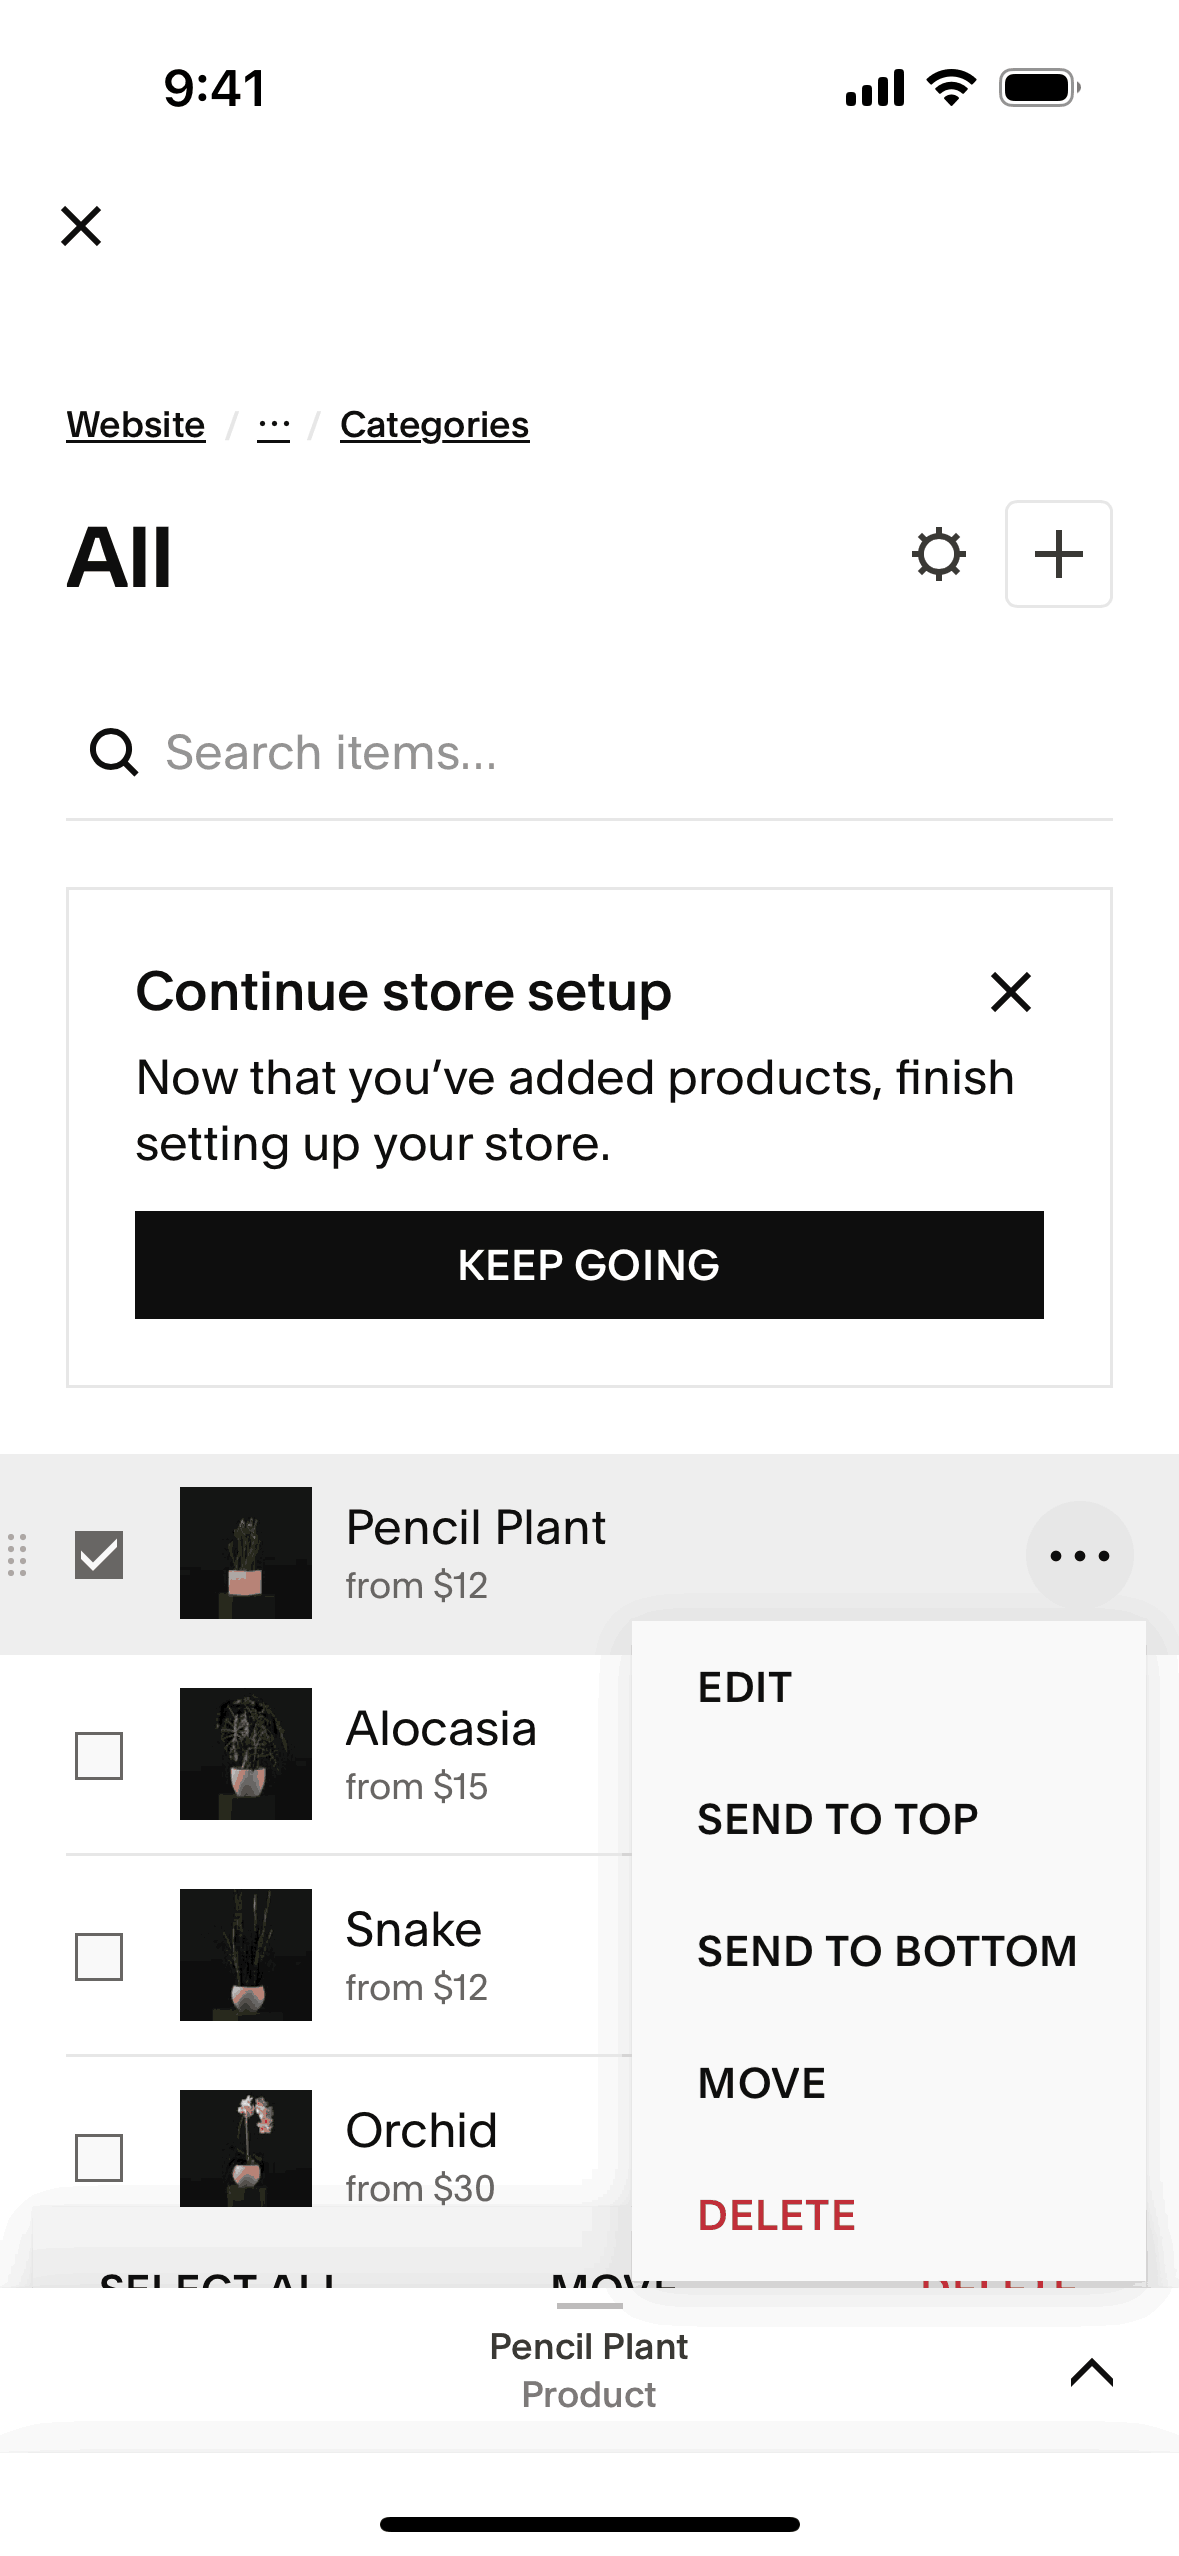Close the panel with the top X icon
Image resolution: width=1179 pixels, height=2556 pixels.
coord(81,226)
